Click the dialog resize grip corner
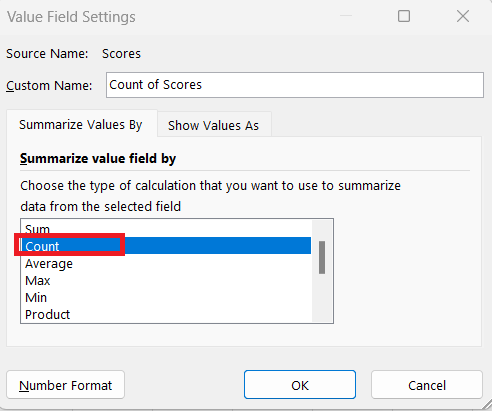Viewport: 492px width, 411px height. 487,405
